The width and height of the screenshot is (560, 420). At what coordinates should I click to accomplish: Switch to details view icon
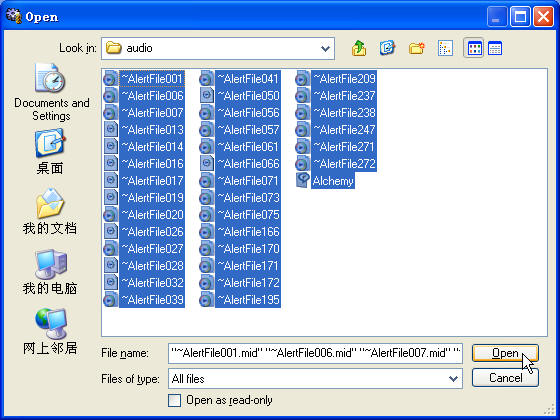(x=495, y=48)
